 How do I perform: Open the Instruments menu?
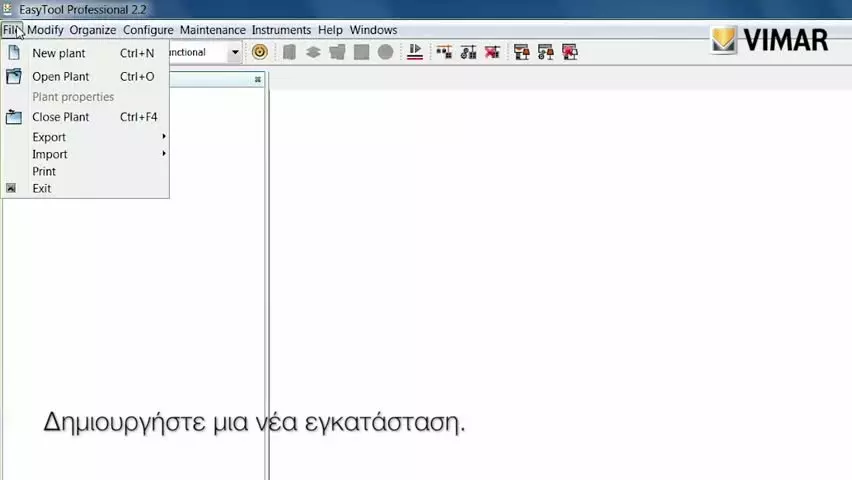point(281,30)
